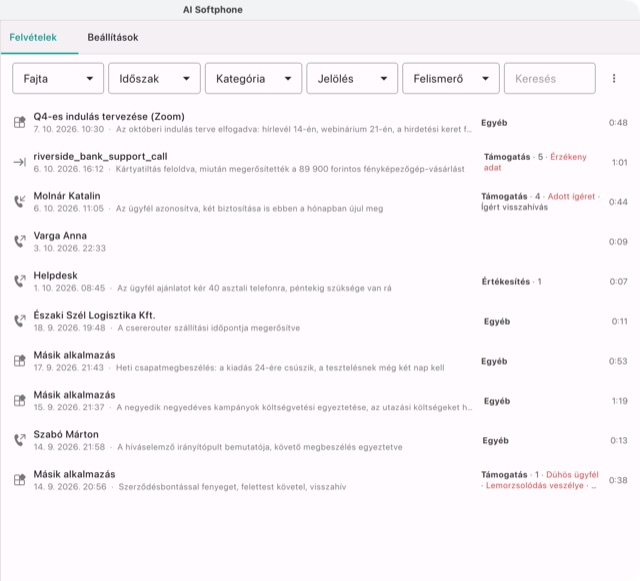Viewport: 640px width, 581px height.
Task: Click app icon of 15. 9. Másik alkalmazás
Action: [x=20, y=401]
